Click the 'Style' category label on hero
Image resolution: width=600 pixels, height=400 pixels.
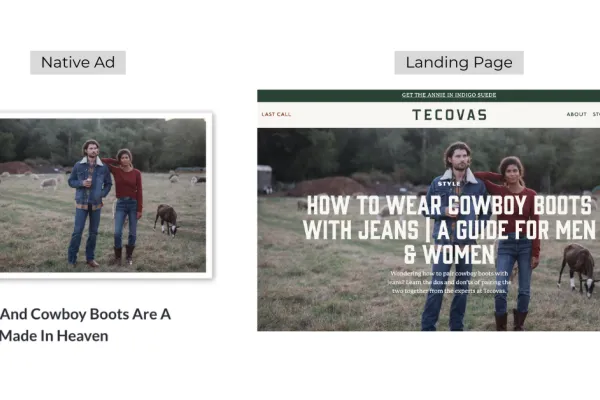click(x=449, y=184)
